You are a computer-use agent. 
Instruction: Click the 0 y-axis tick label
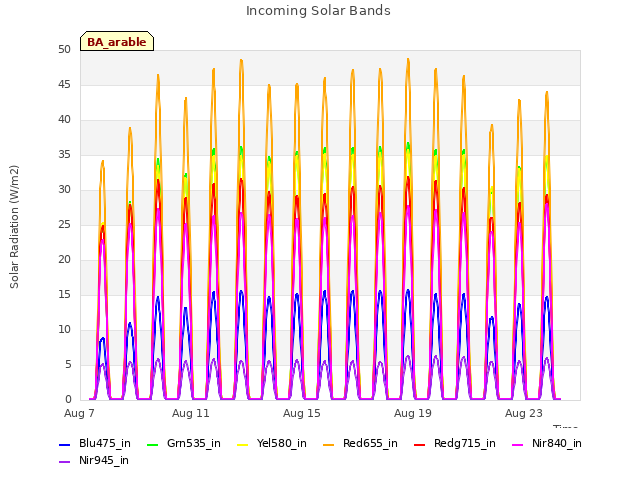(x=68, y=400)
